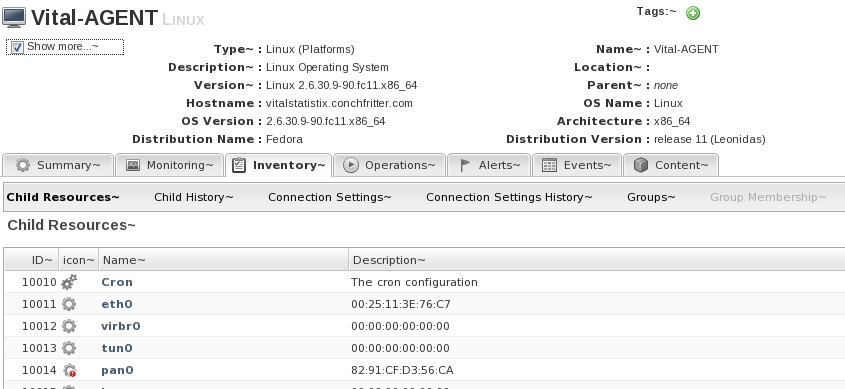
Task: Click the Version value Linux 2.6.30.9-90.fc11.x86_64
Action: 342,86
